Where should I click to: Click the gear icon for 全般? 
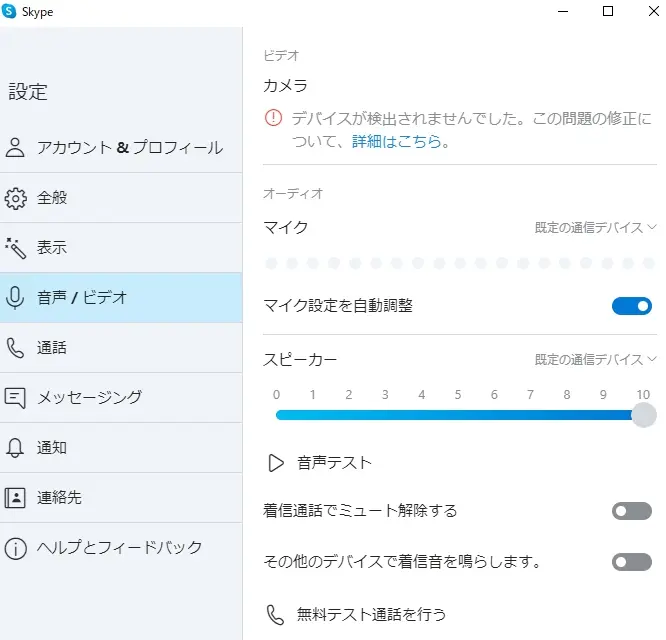pos(15,198)
